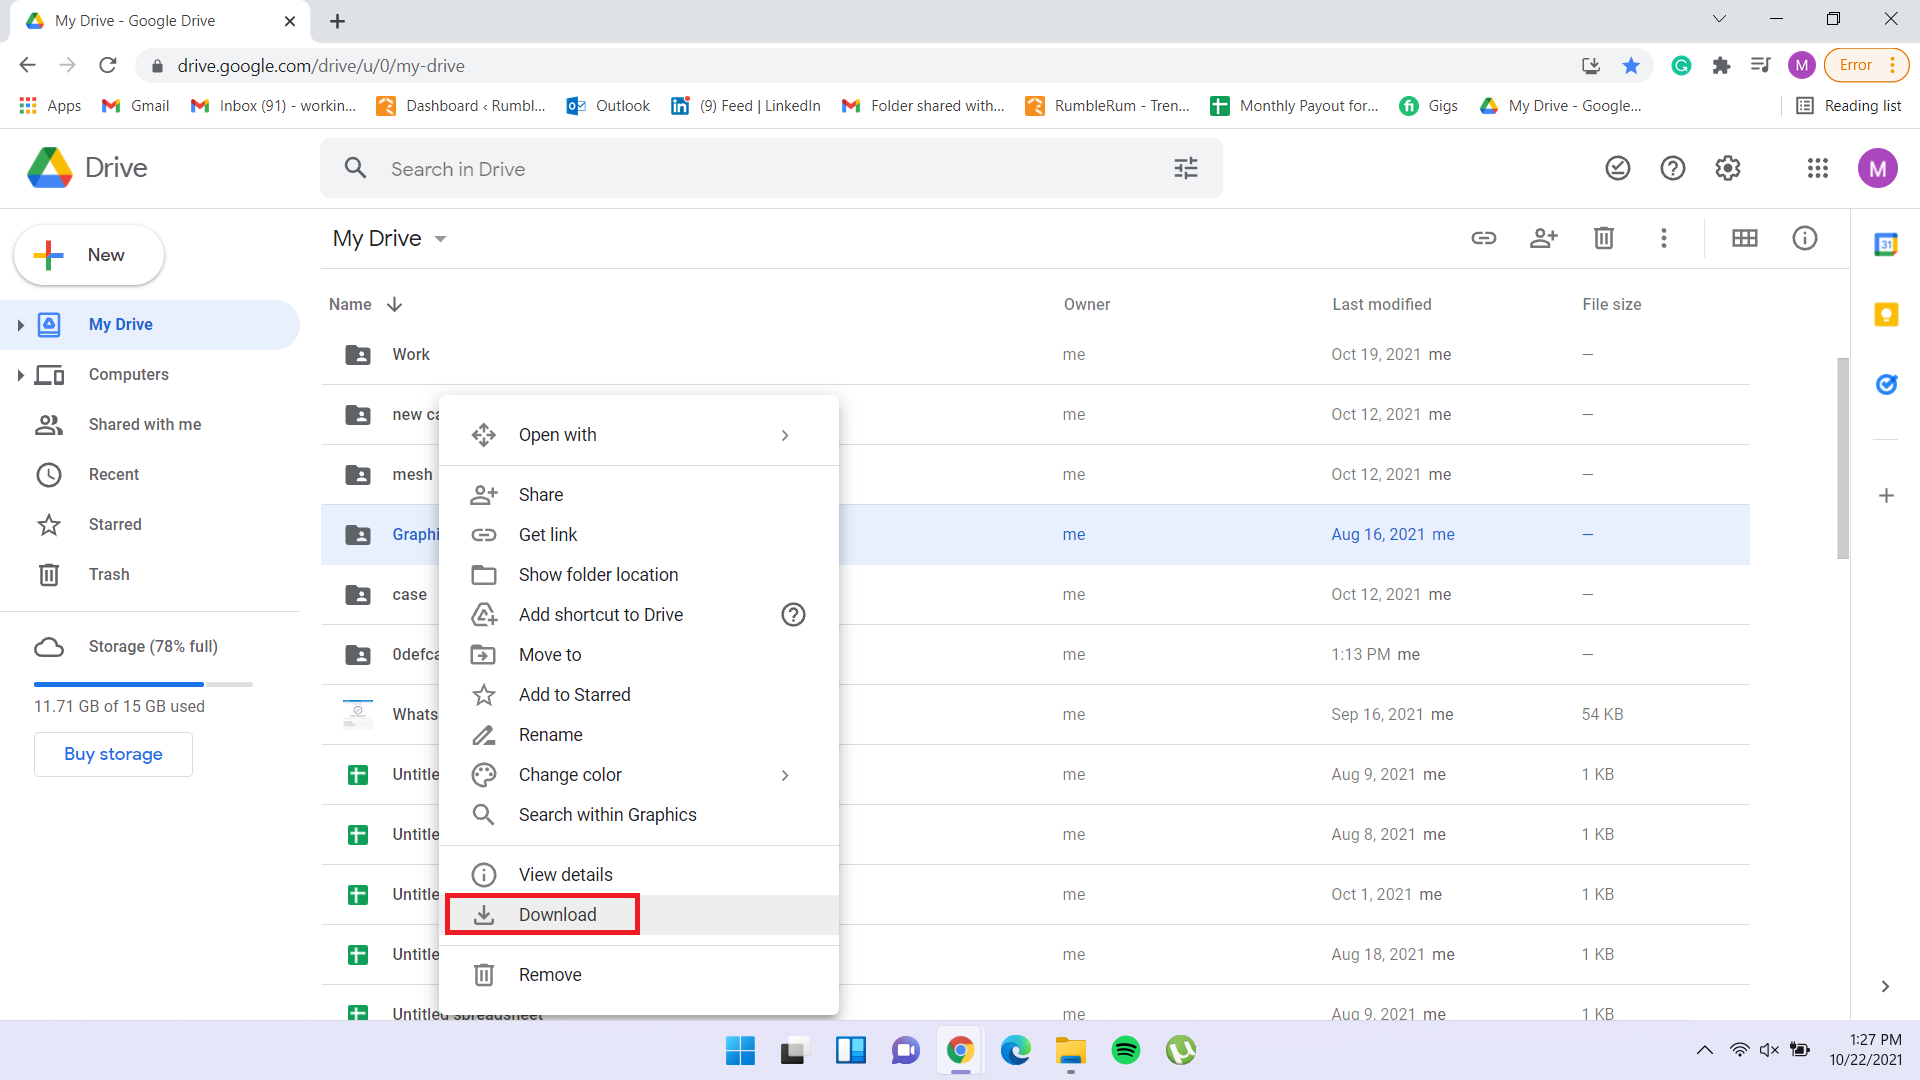Image resolution: width=1920 pixels, height=1080 pixels.
Task: Click Buy storage button
Action: coord(113,754)
